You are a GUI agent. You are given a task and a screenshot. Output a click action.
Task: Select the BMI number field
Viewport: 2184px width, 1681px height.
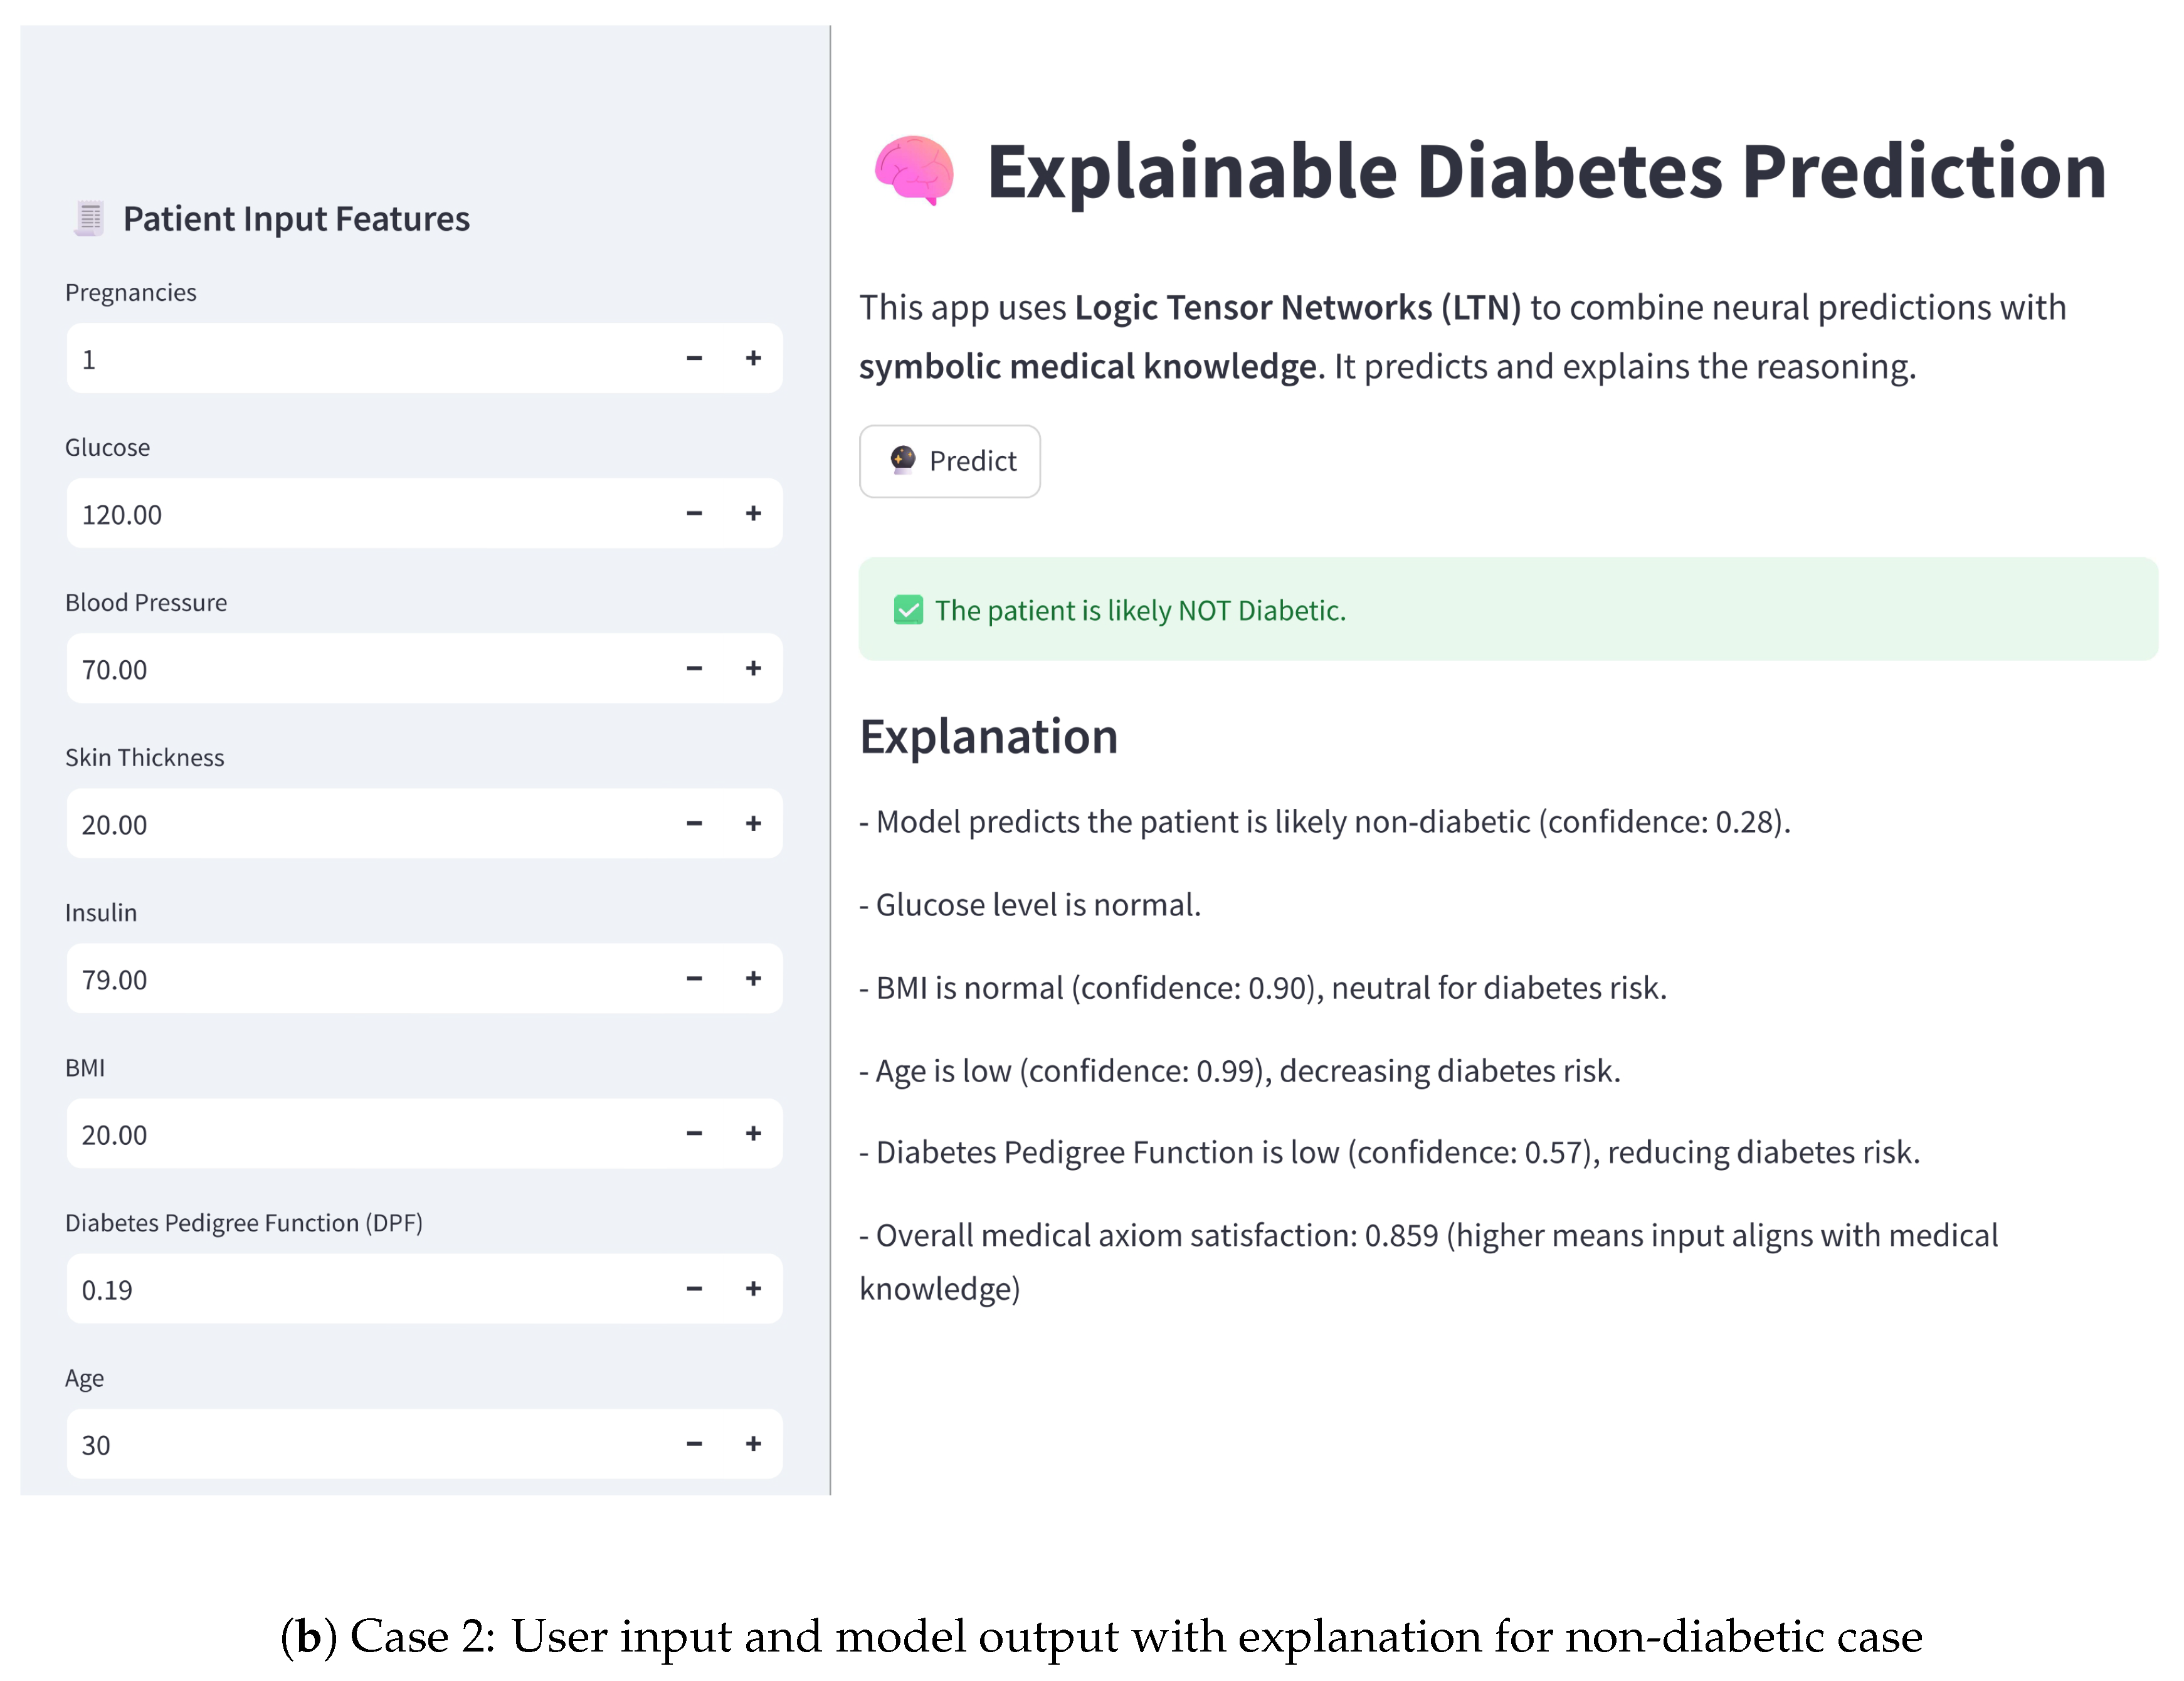click(360, 1134)
